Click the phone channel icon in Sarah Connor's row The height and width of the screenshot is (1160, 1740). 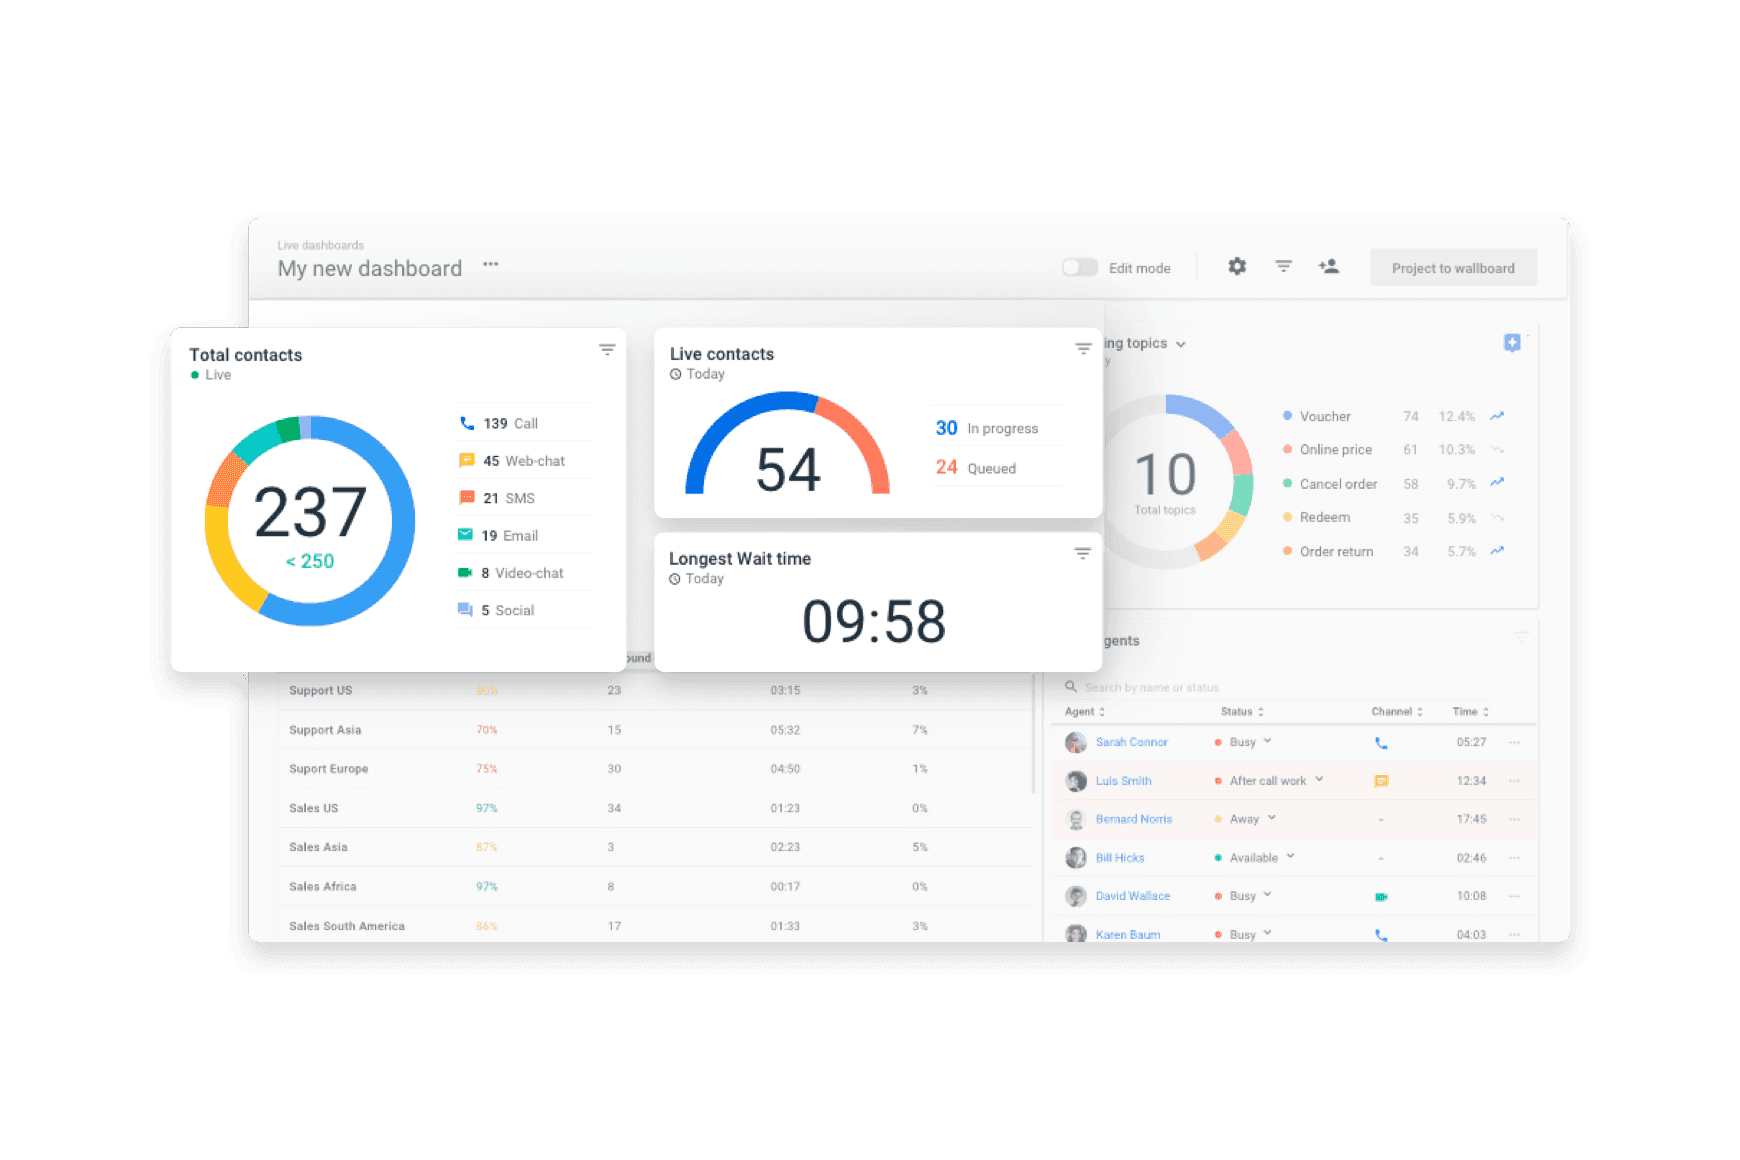1381,742
